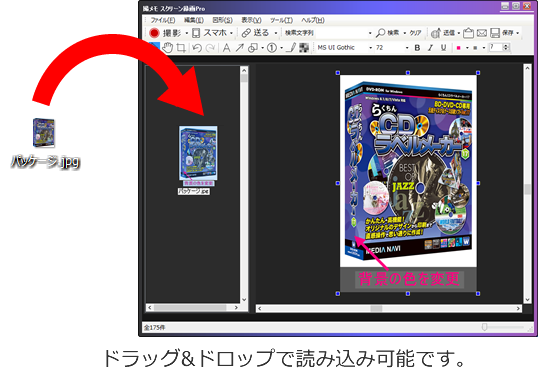Select the pen drawing tool
This screenshot has height=368, width=538.
(291, 48)
